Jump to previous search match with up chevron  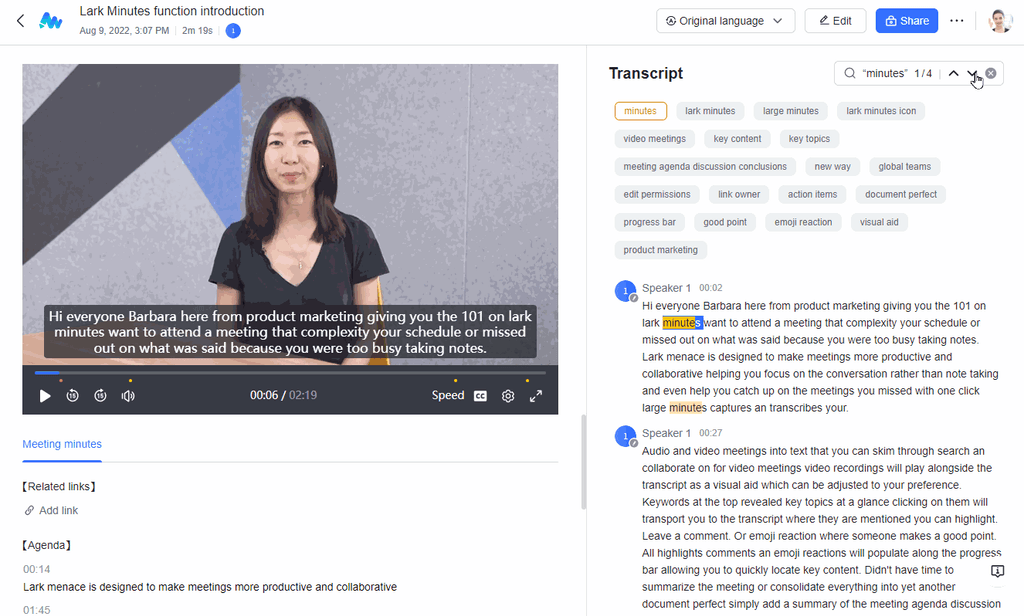(953, 73)
